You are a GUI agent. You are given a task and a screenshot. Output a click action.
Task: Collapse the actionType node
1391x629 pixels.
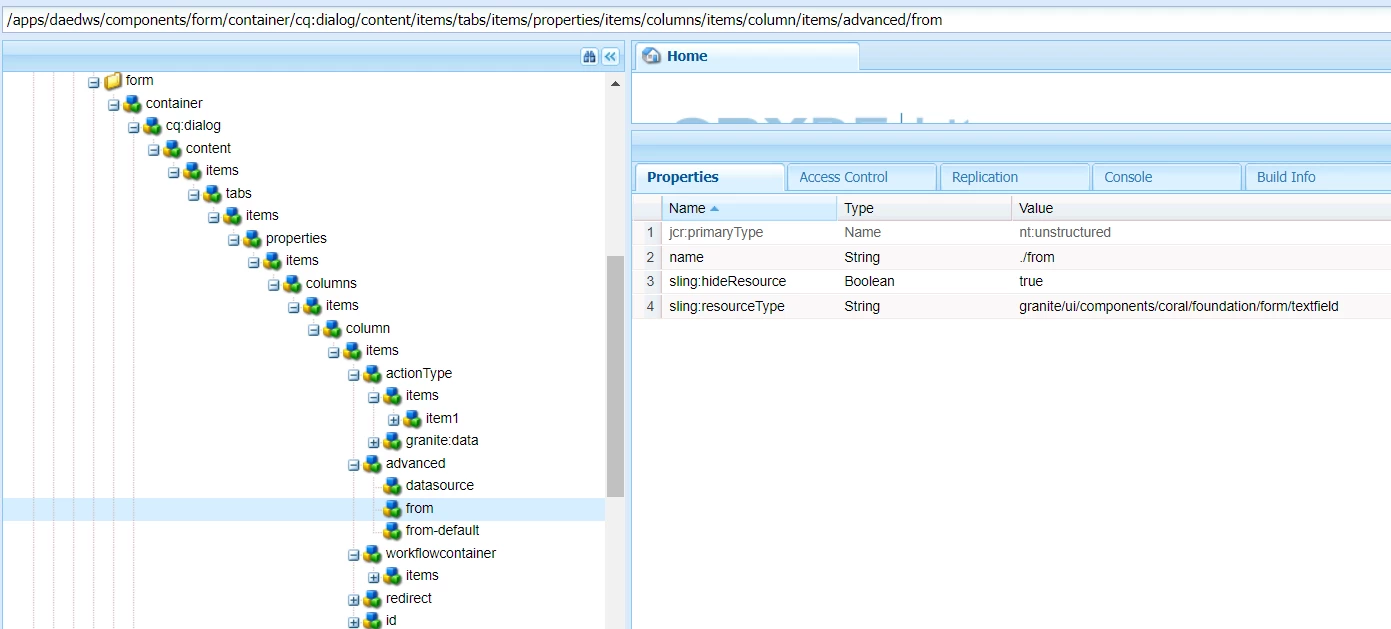[x=354, y=374]
